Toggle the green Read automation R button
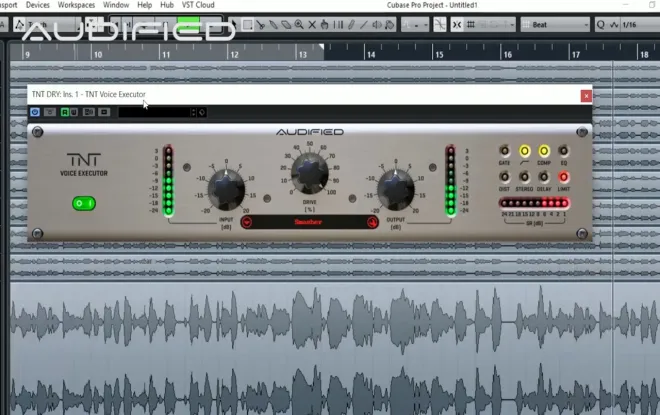Image resolution: width=660 pixels, height=415 pixels. 64,112
